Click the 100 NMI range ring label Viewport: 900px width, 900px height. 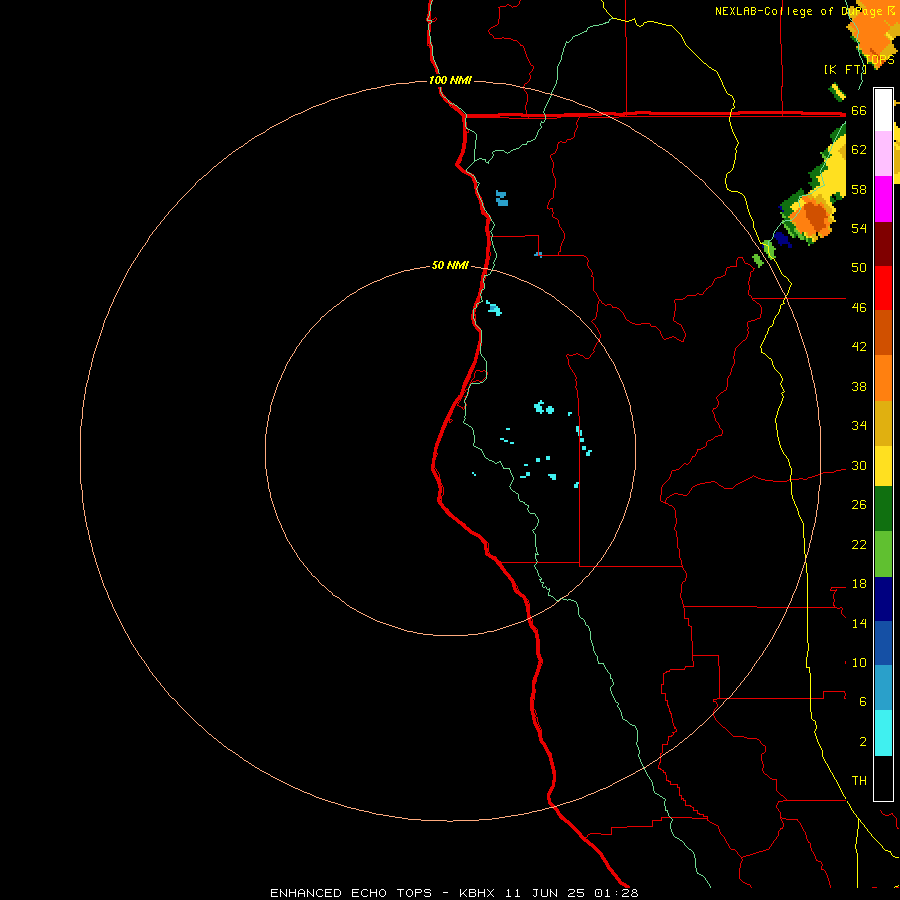[450, 80]
